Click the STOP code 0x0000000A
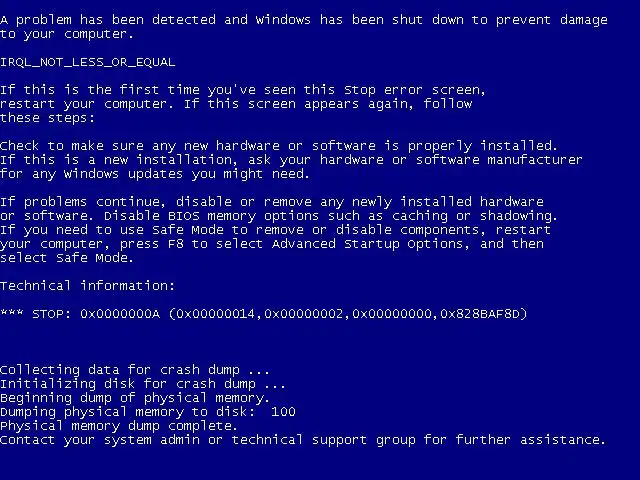Viewport: 640px width, 480px height. [x=120, y=314]
